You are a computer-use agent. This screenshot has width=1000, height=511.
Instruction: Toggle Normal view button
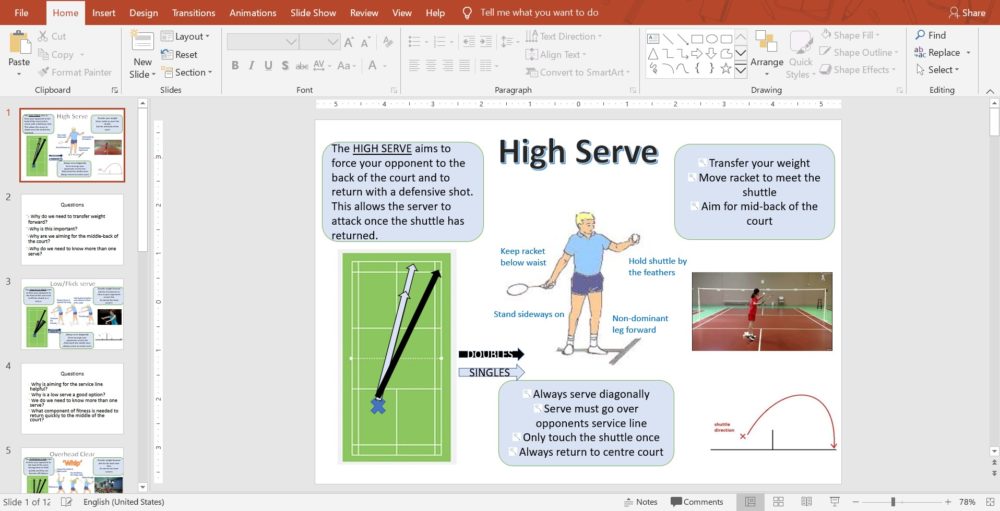tap(749, 501)
